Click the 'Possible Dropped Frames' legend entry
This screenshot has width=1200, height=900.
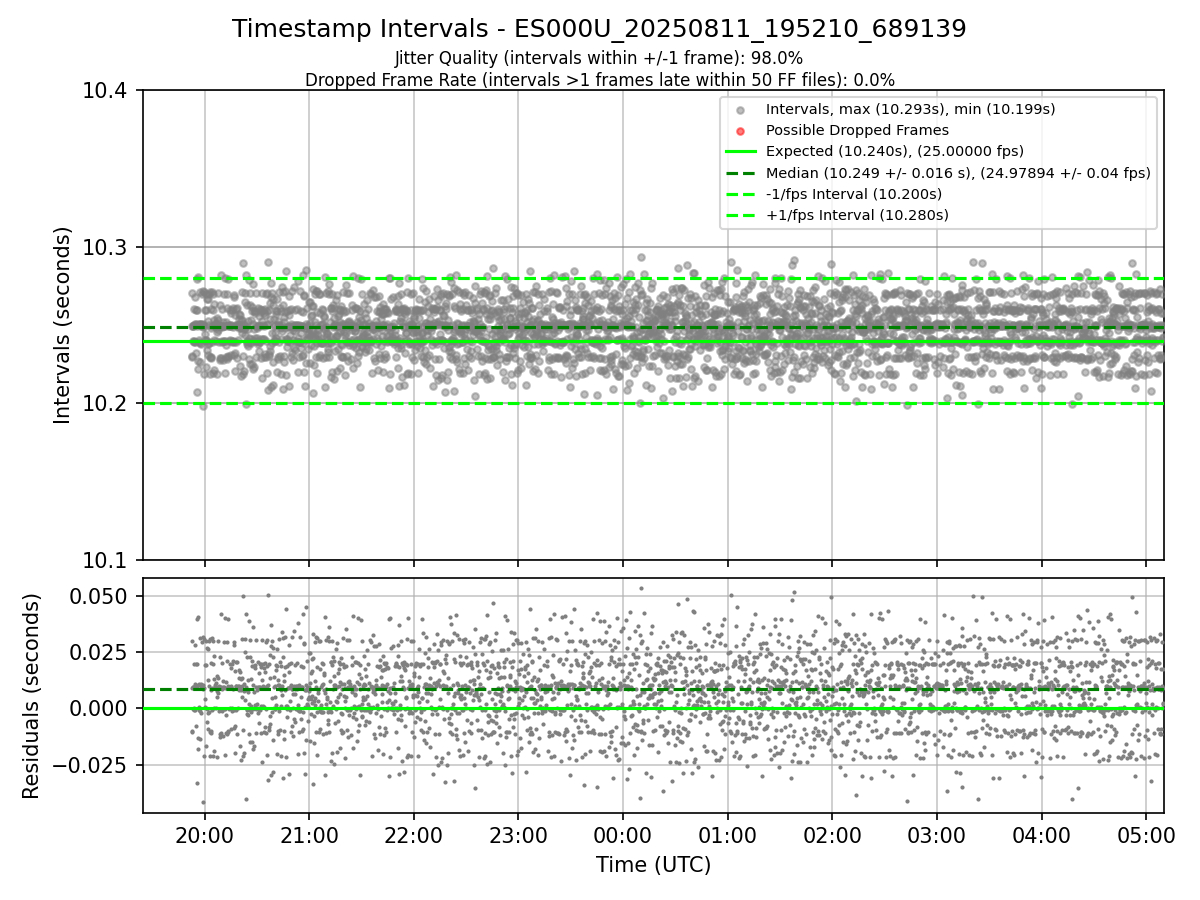click(x=857, y=130)
